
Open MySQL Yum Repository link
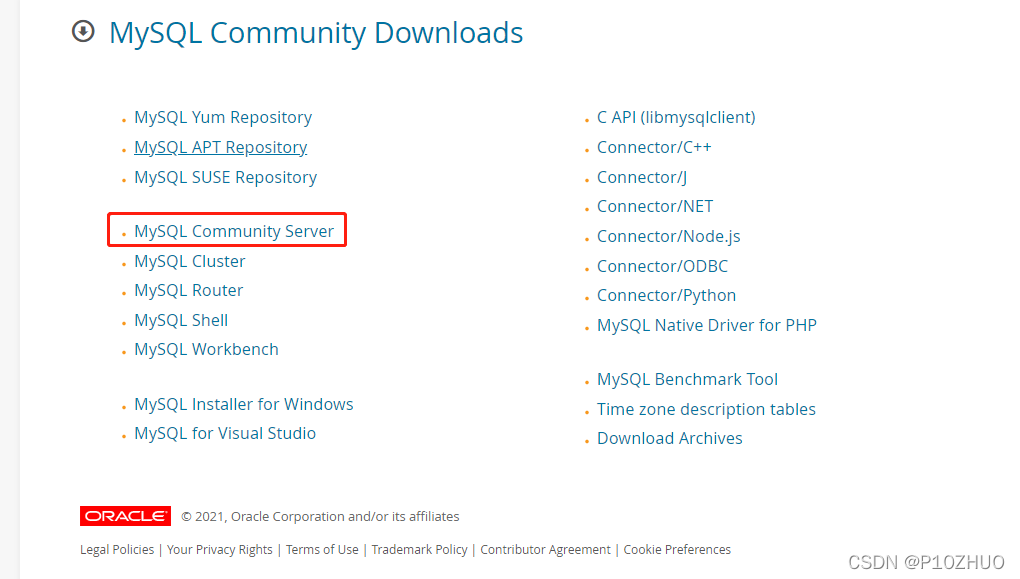223,117
